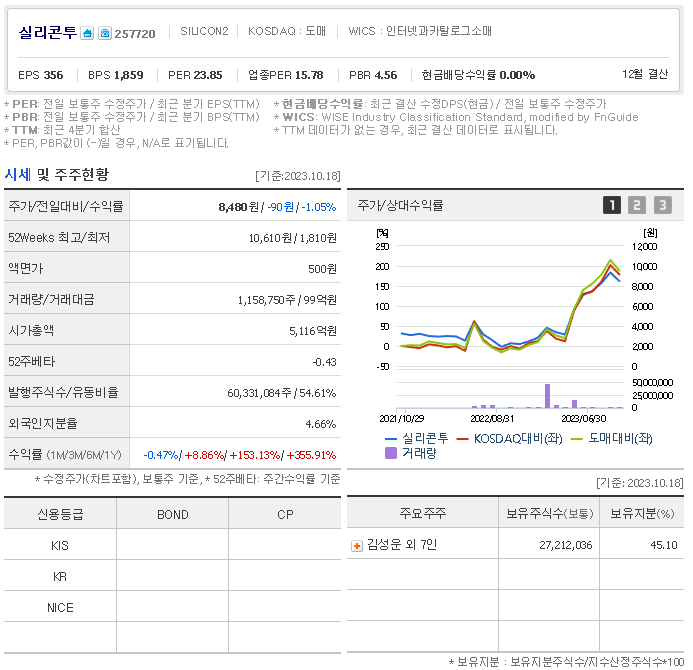Click the 2023/06/30 chart axis date
This screenshot has height=670, width=693.
(x=584, y=418)
